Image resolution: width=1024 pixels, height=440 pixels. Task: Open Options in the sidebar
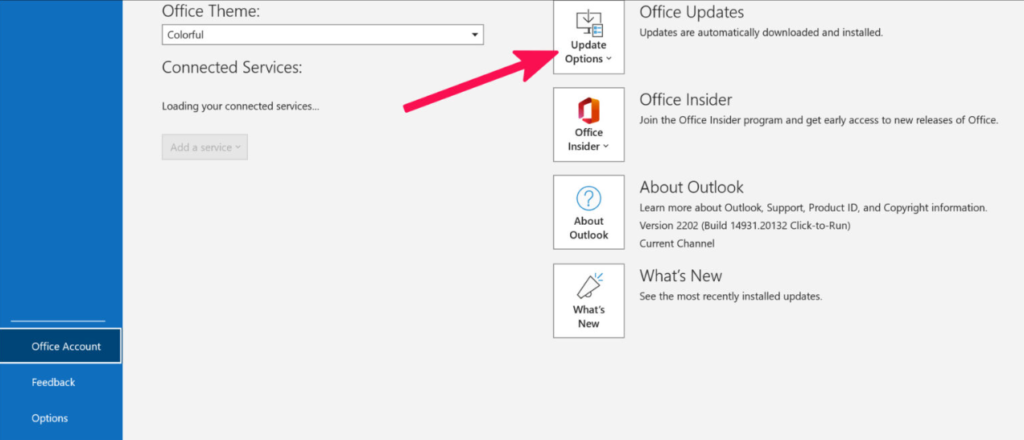(x=50, y=418)
